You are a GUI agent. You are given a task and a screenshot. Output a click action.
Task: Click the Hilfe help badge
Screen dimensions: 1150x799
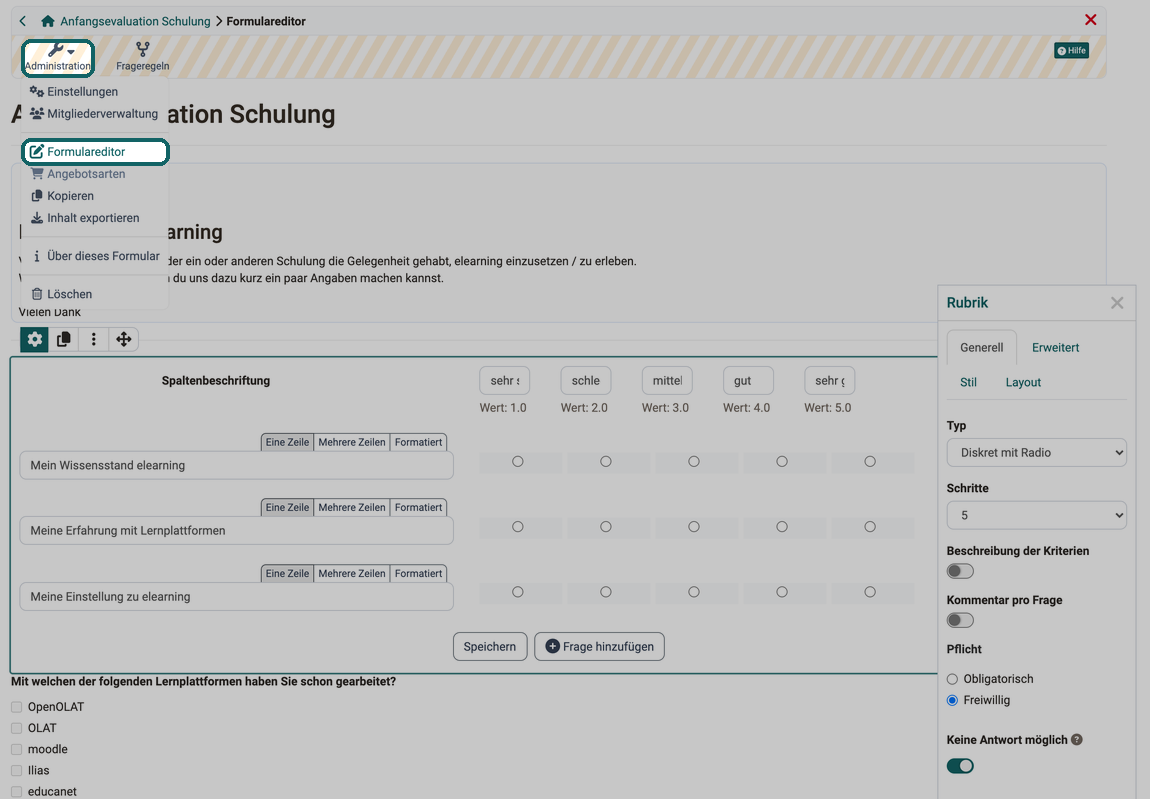coord(1071,51)
